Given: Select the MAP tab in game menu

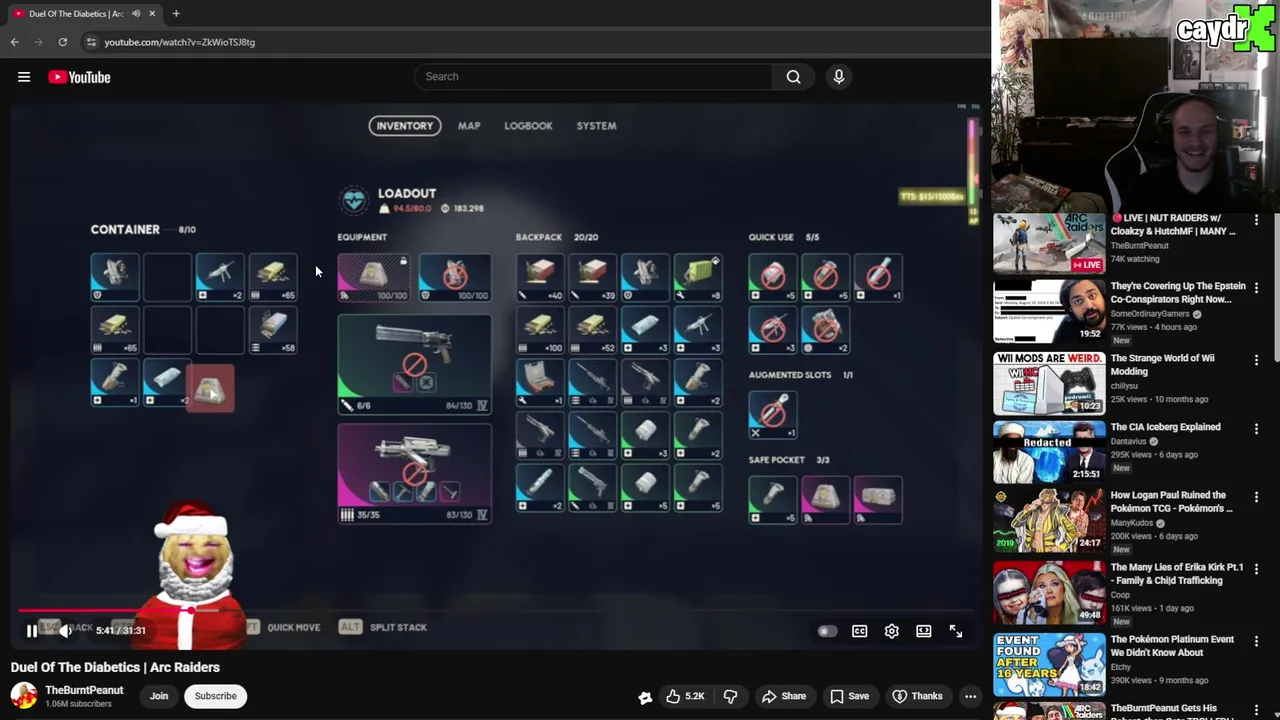Looking at the screenshot, I should (x=469, y=126).
